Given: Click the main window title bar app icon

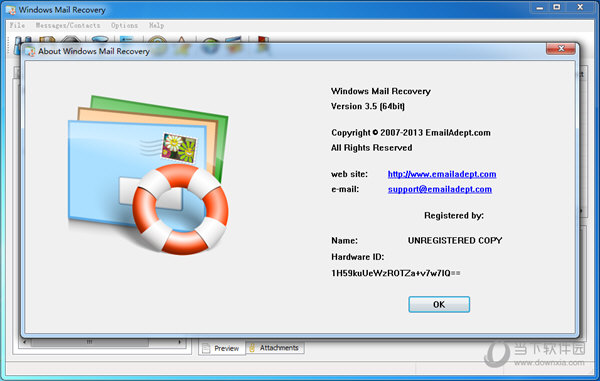Looking at the screenshot, I should point(10,10).
